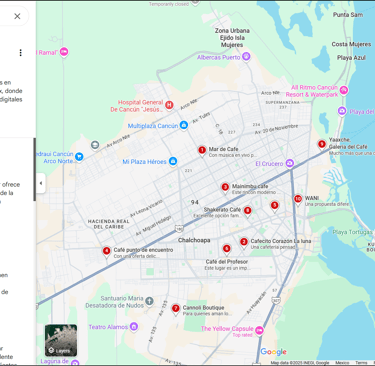
Task: Select pin 8 for Shakerato Café
Action: 247,212
